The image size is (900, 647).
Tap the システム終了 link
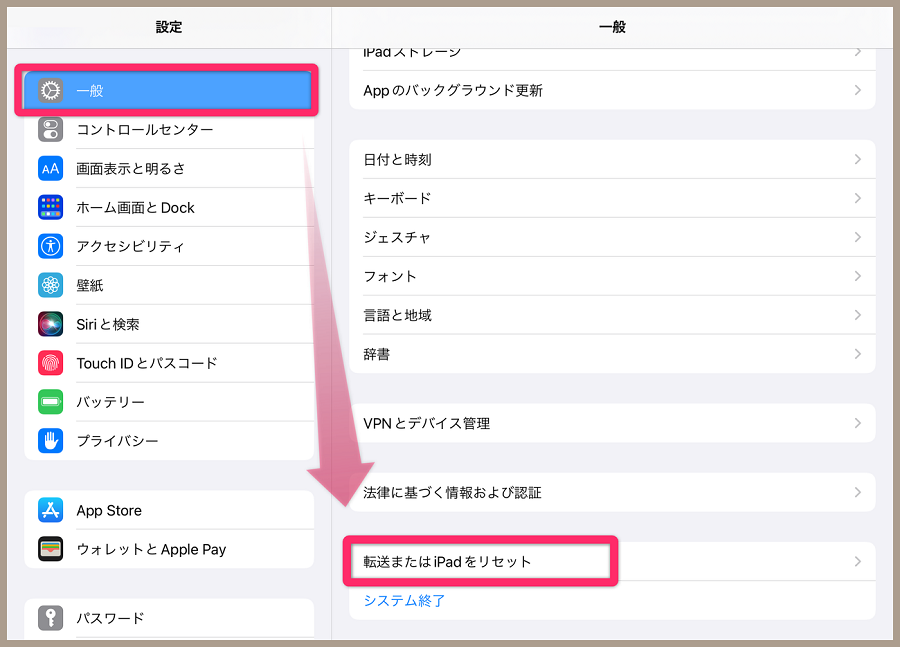pos(405,600)
